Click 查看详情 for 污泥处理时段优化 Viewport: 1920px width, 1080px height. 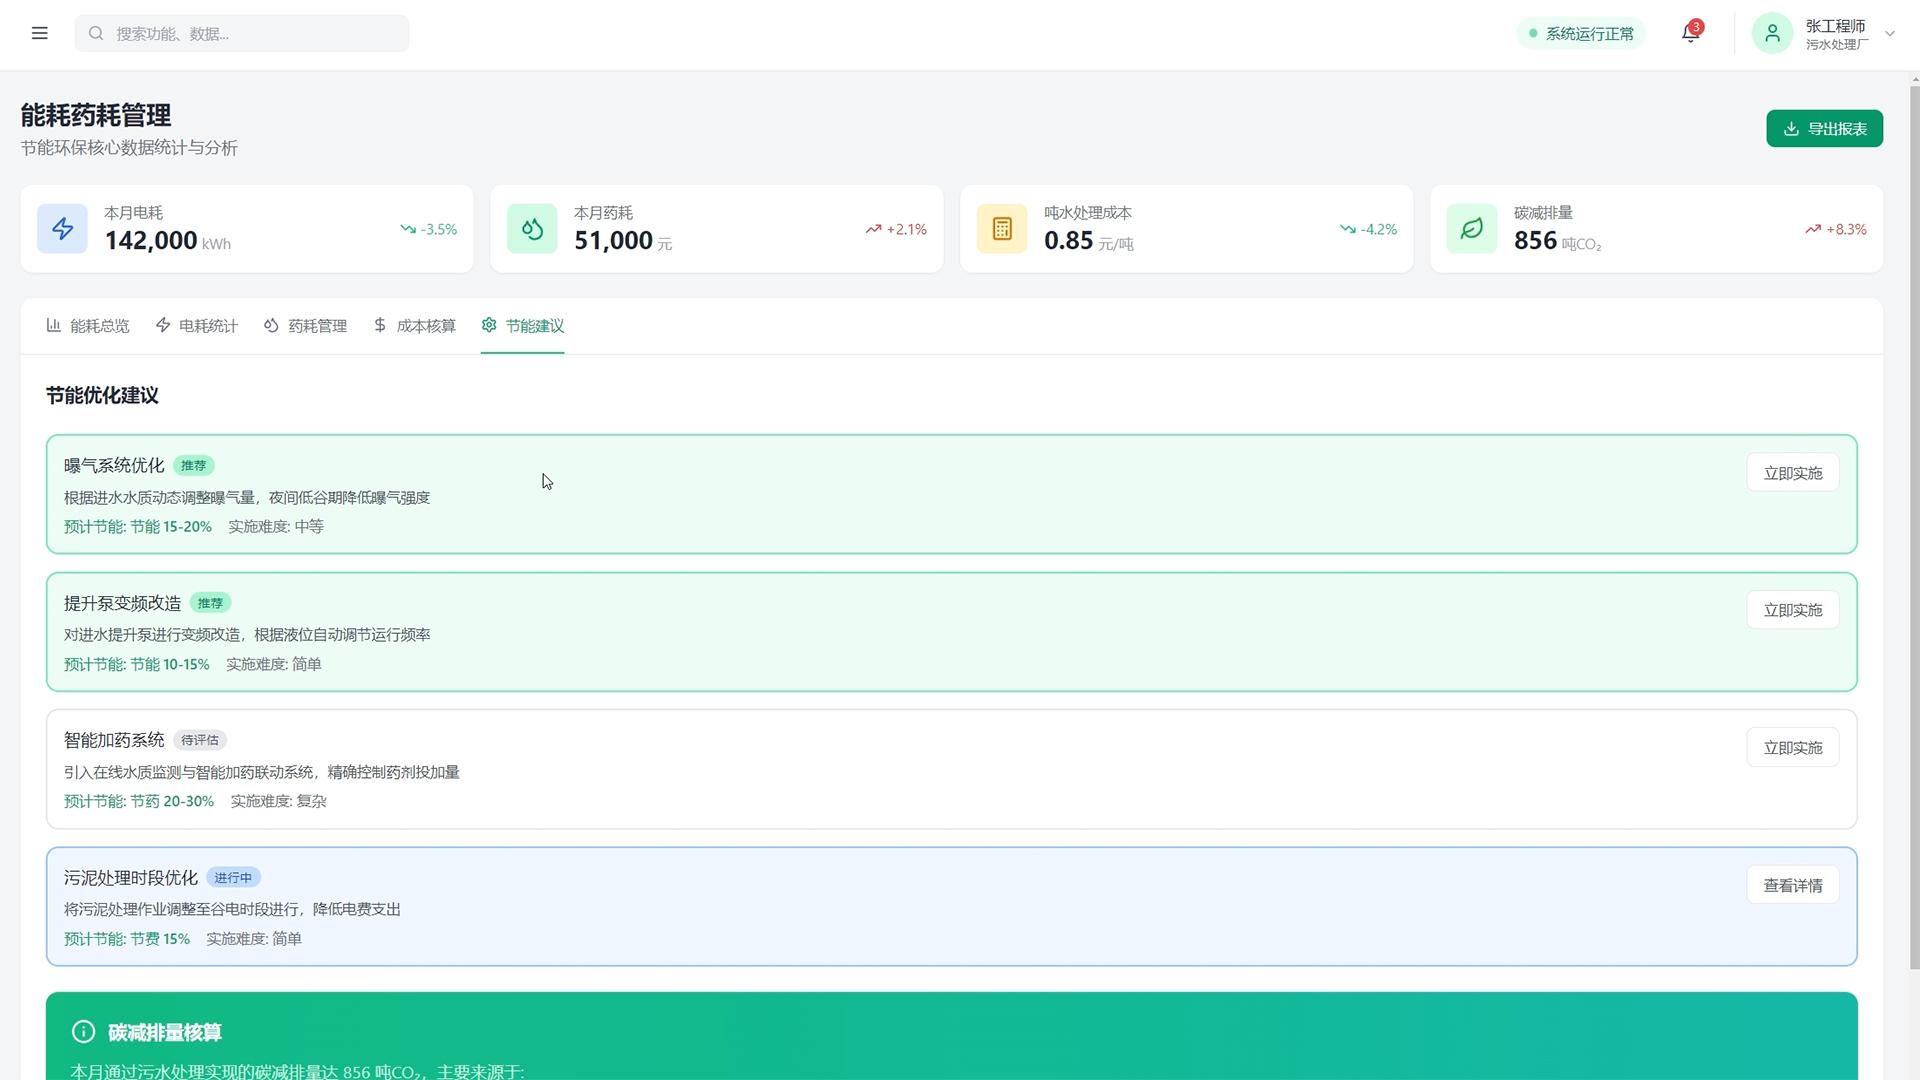click(1793, 885)
